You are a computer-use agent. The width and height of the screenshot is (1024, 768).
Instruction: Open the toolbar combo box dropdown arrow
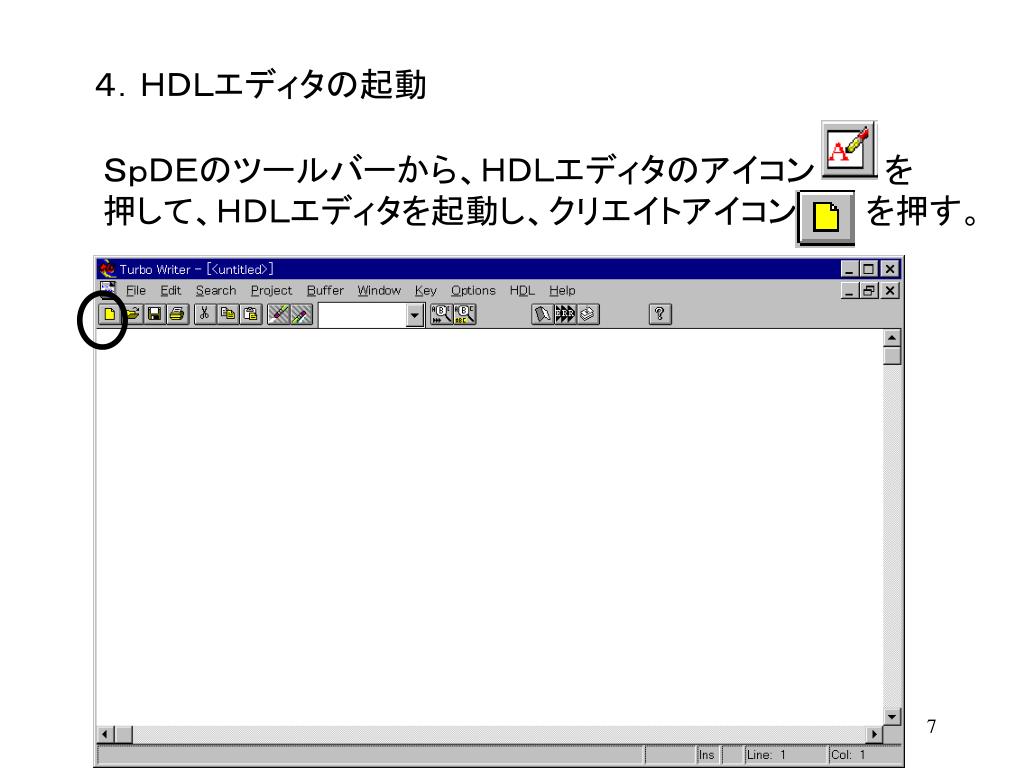415,315
